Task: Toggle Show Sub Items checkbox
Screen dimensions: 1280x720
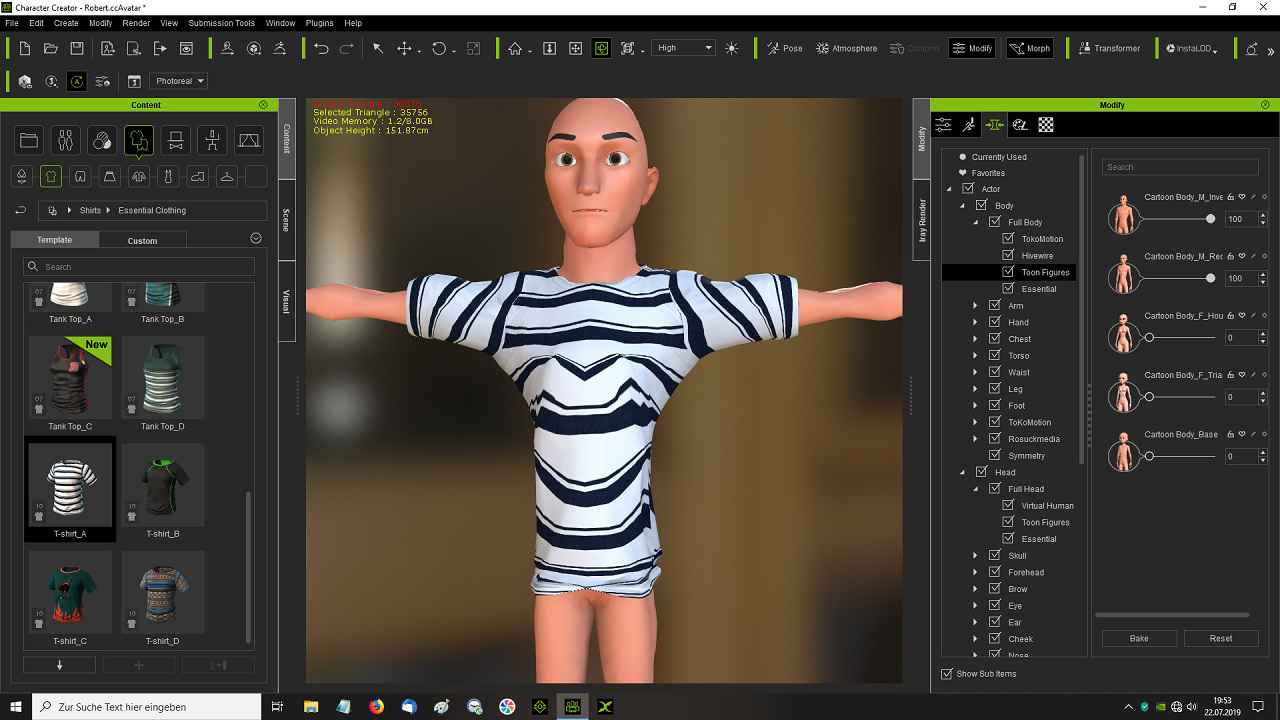Action: [x=947, y=674]
